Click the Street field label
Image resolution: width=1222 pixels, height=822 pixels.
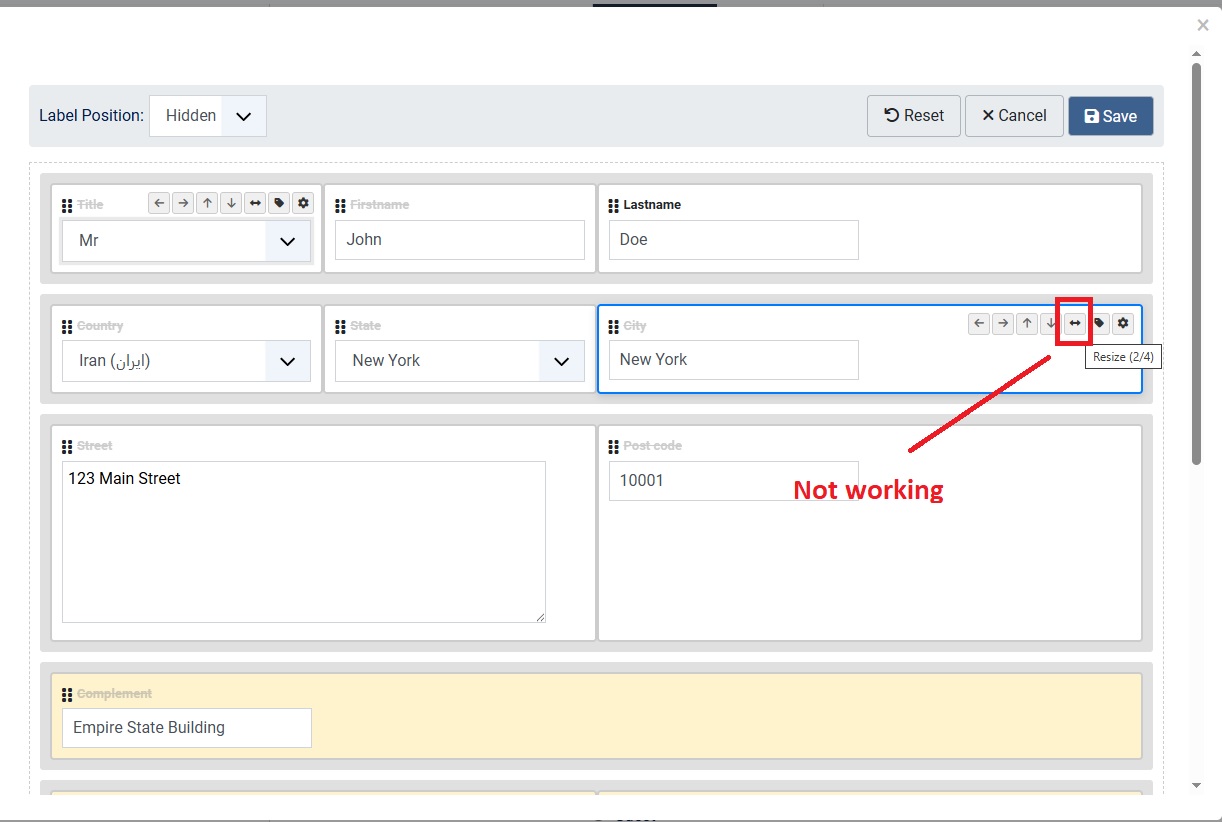pos(95,446)
